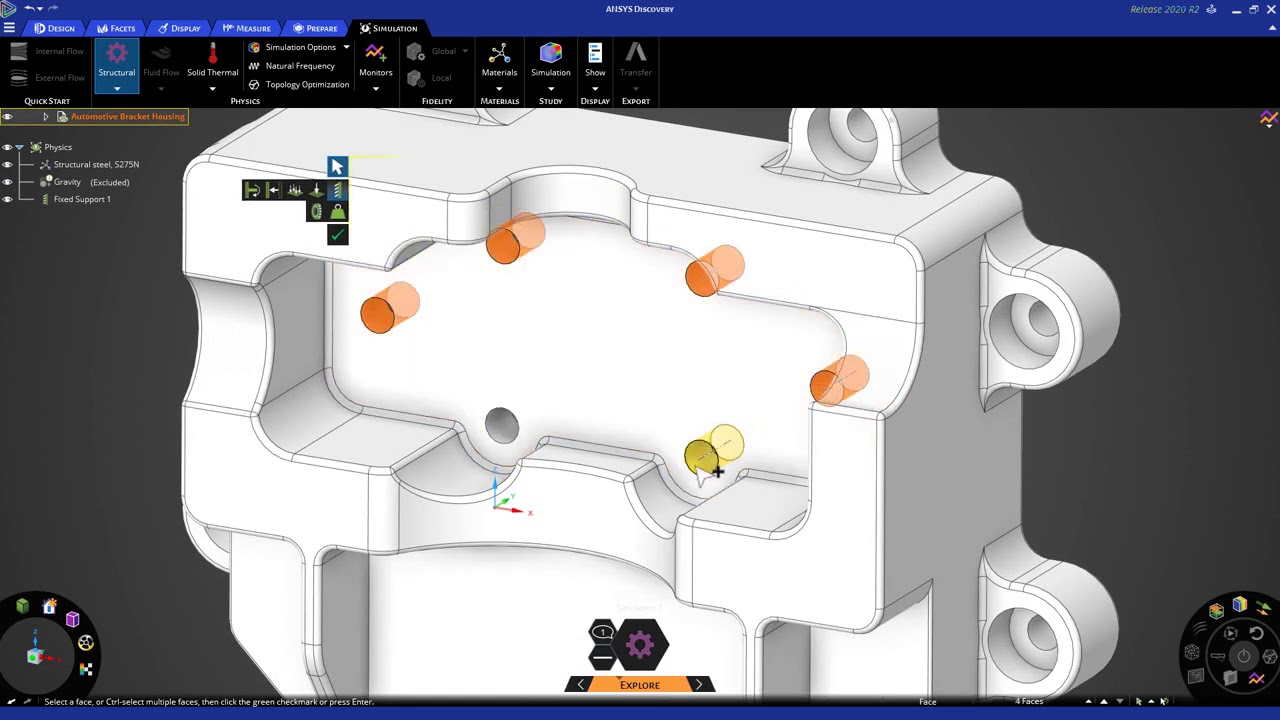Image resolution: width=1280 pixels, height=720 pixels.
Task: Select the arrow cursor tool in the viewport toolbar
Action: click(x=337, y=167)
